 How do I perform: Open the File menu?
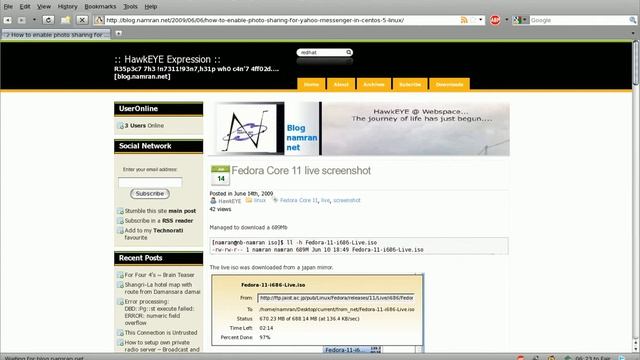click(x=8, y=7)
